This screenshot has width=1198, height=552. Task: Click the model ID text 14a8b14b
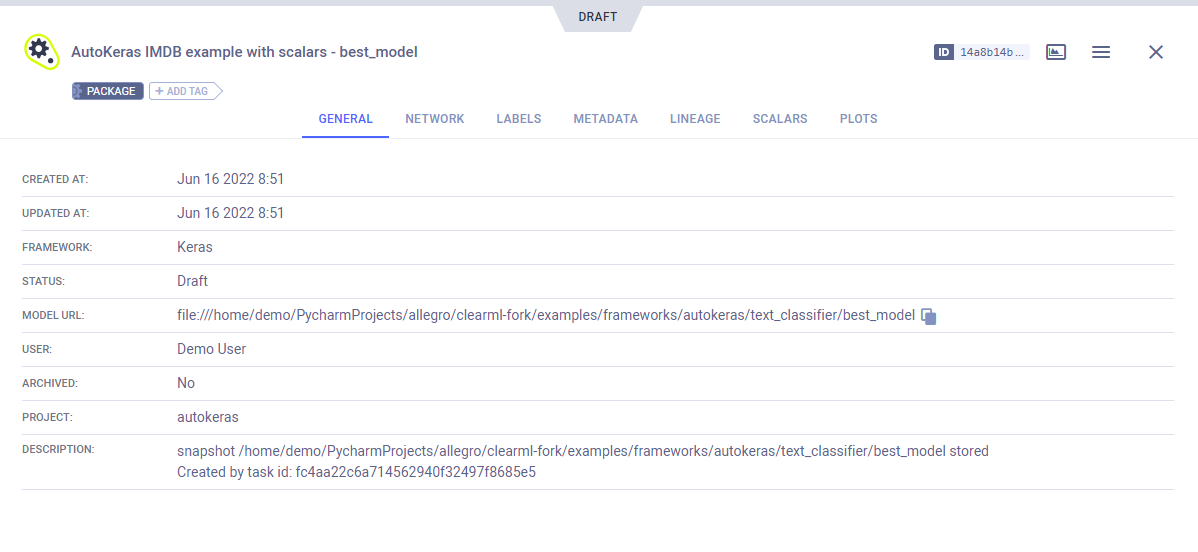pyautogui.click(x=992, y=52)
